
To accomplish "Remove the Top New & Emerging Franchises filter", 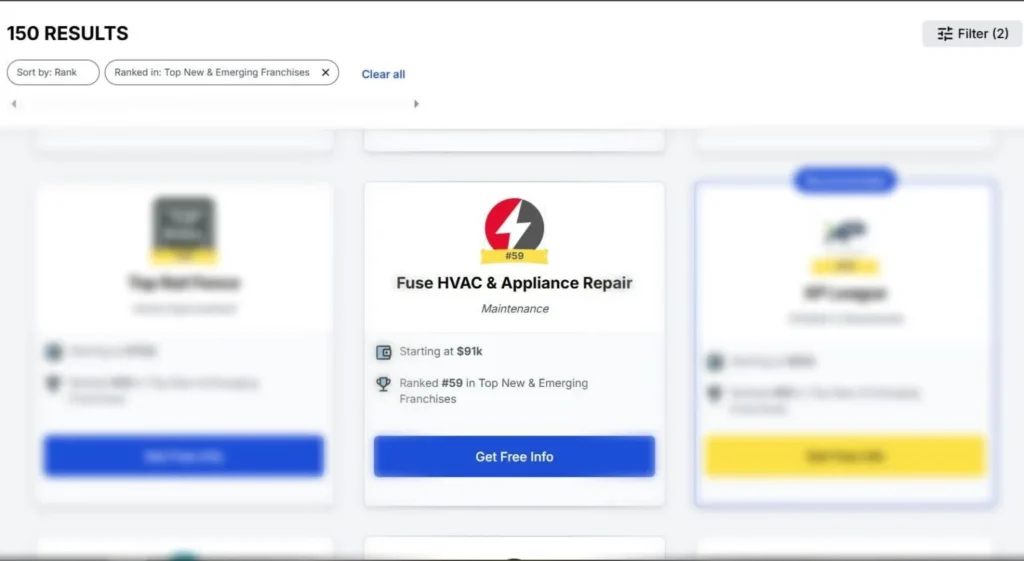I will coord(325,72).
